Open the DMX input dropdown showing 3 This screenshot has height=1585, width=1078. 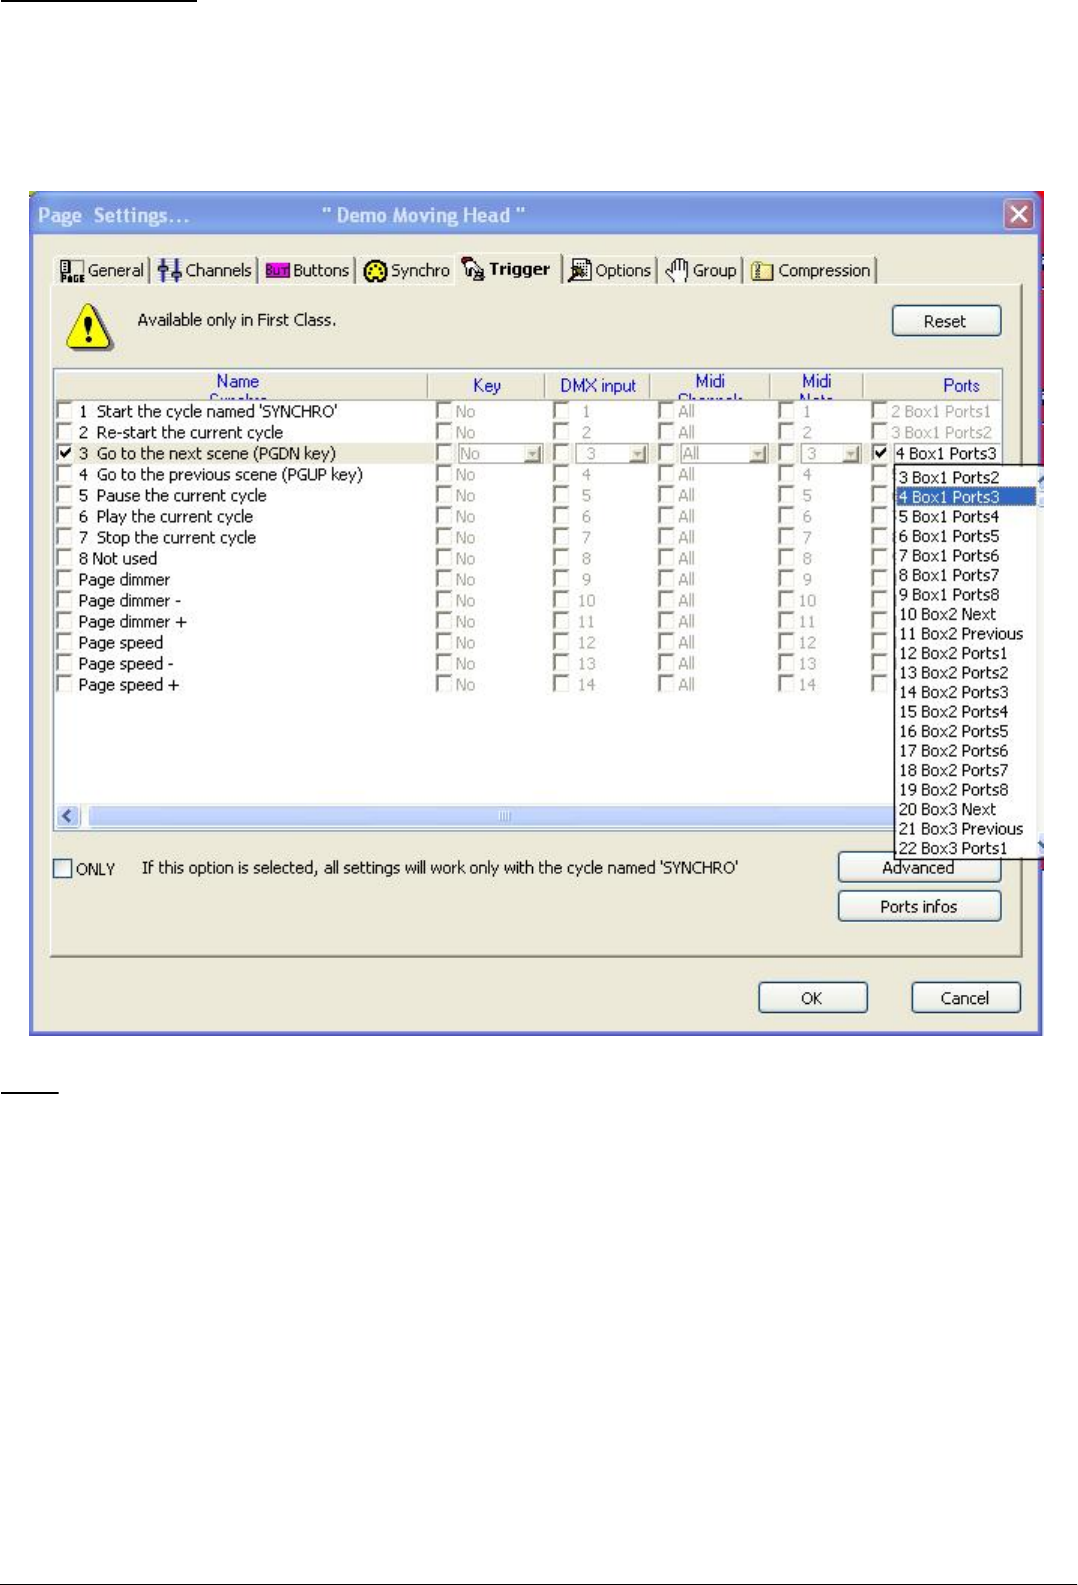tap(638, 454)
